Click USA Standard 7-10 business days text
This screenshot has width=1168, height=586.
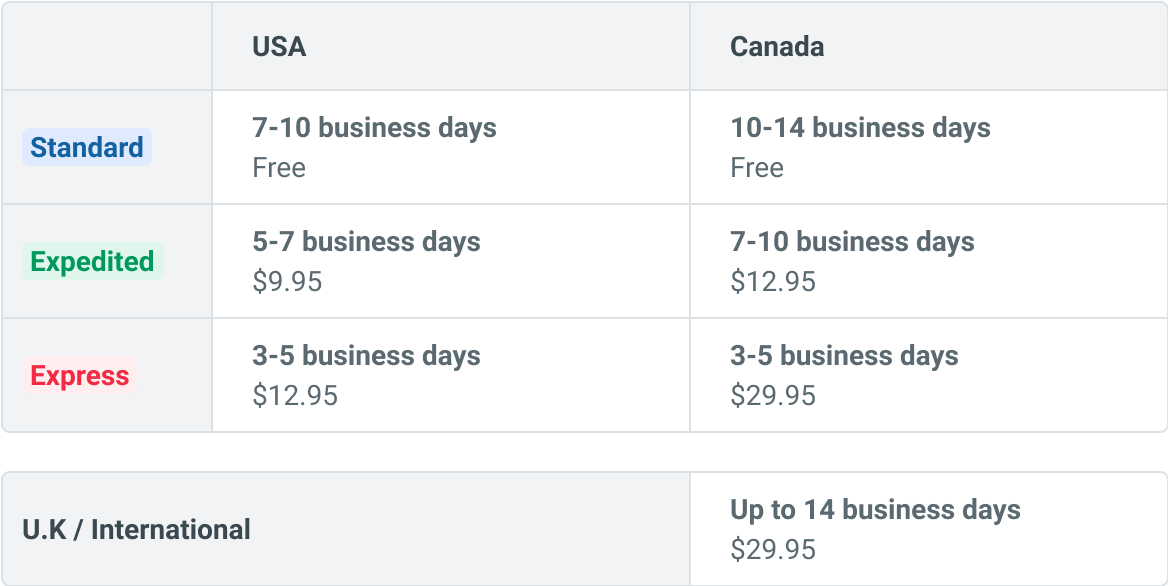375,128
